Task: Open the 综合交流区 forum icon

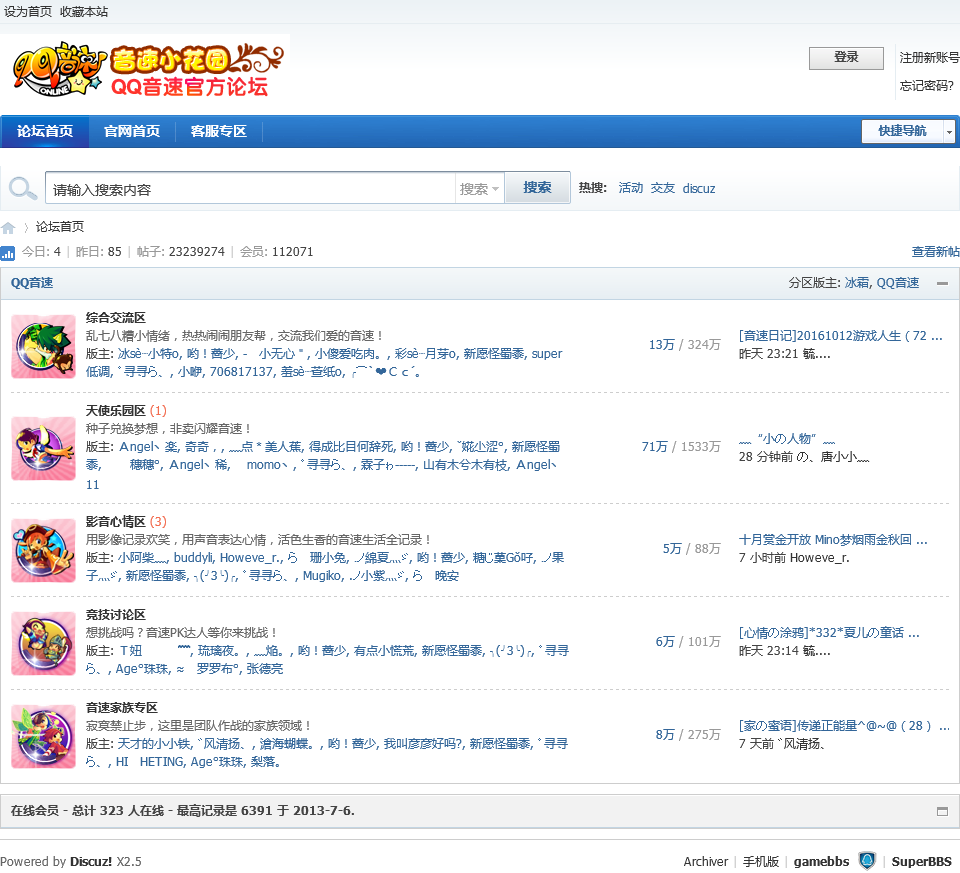Action: coord(43,347)
